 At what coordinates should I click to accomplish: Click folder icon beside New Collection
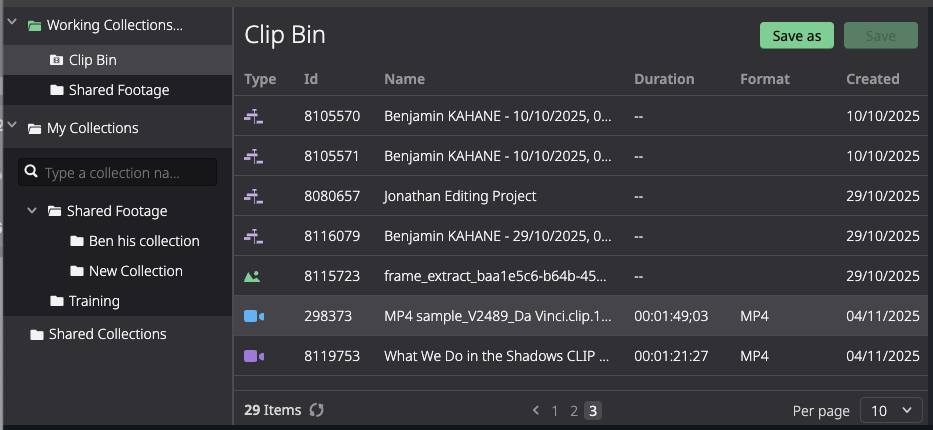tap(77, 271)
